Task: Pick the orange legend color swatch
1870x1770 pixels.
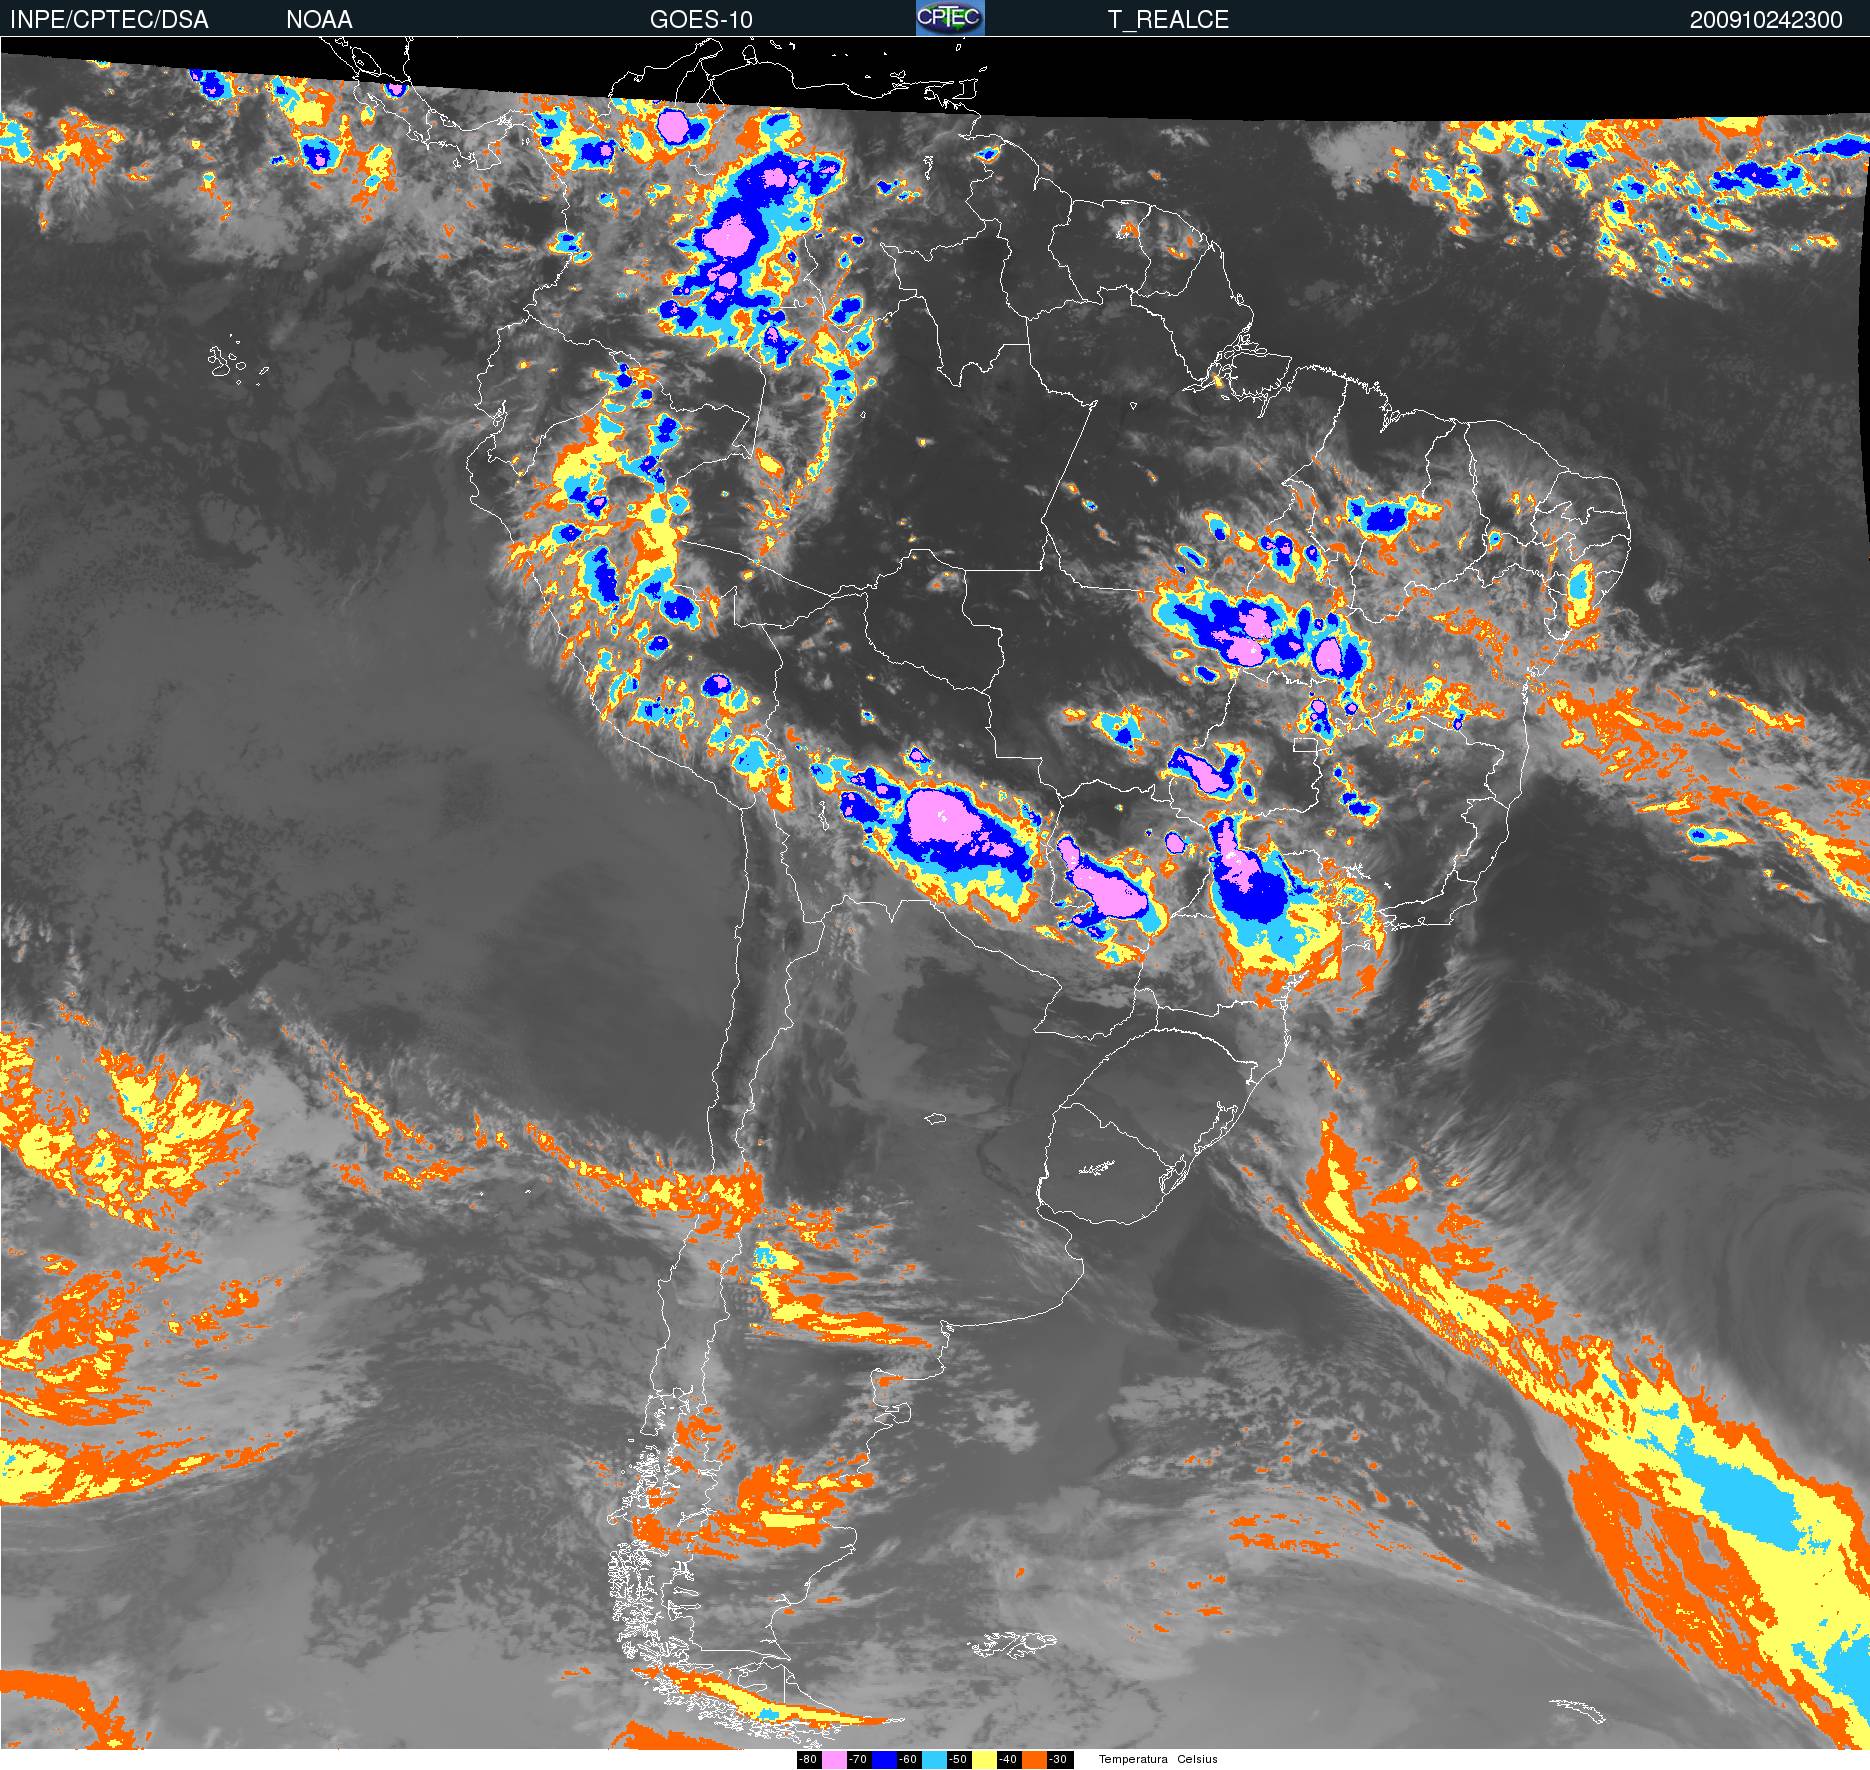Action: (x=1034, y=1760)
